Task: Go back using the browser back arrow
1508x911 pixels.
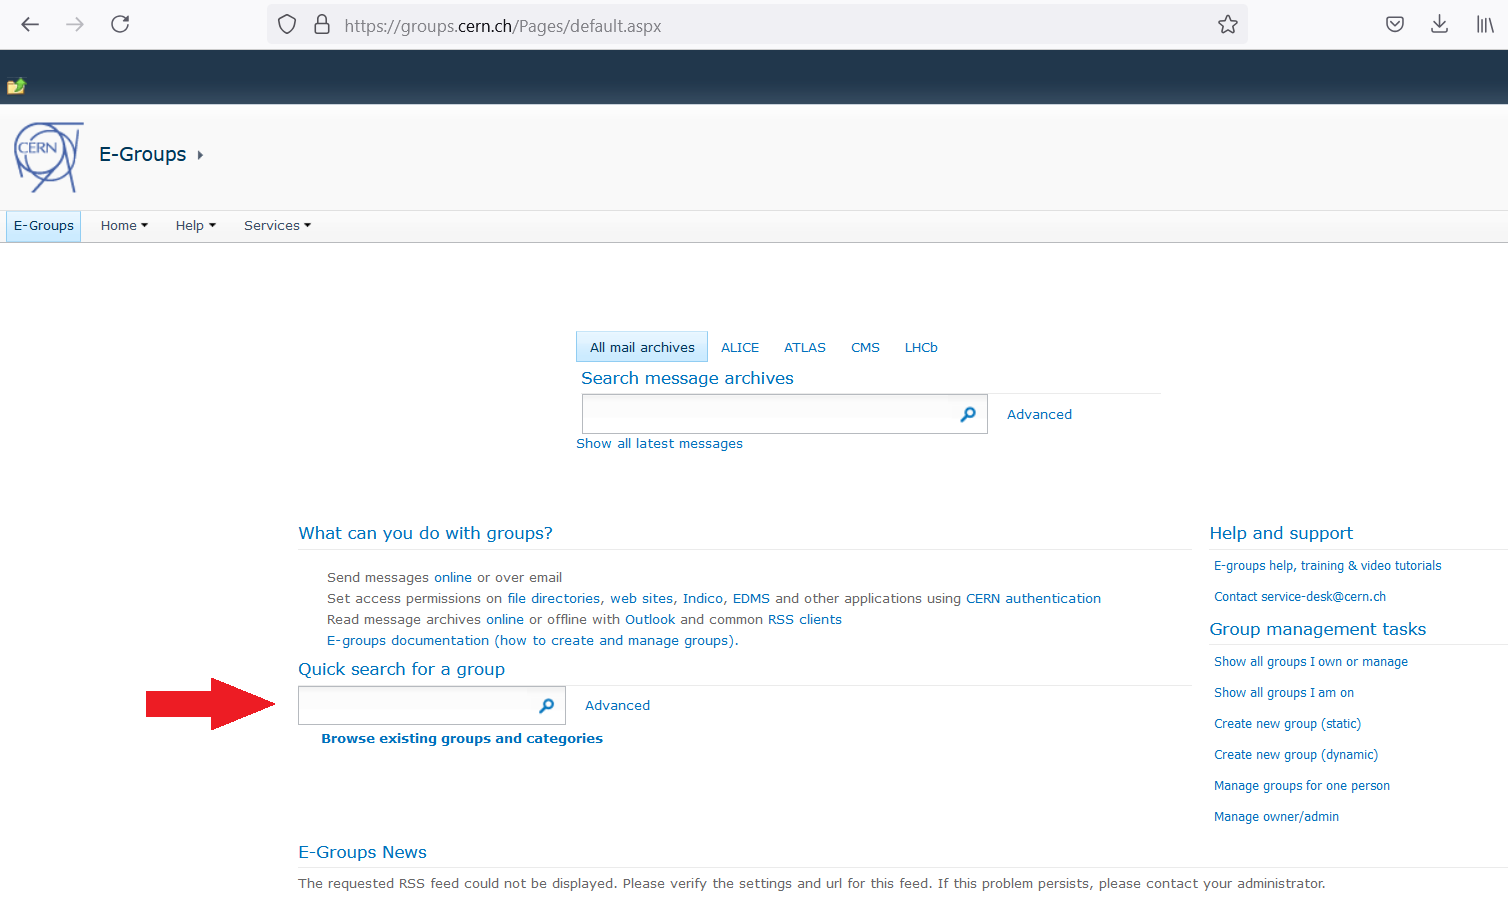Action: [30, 24]
